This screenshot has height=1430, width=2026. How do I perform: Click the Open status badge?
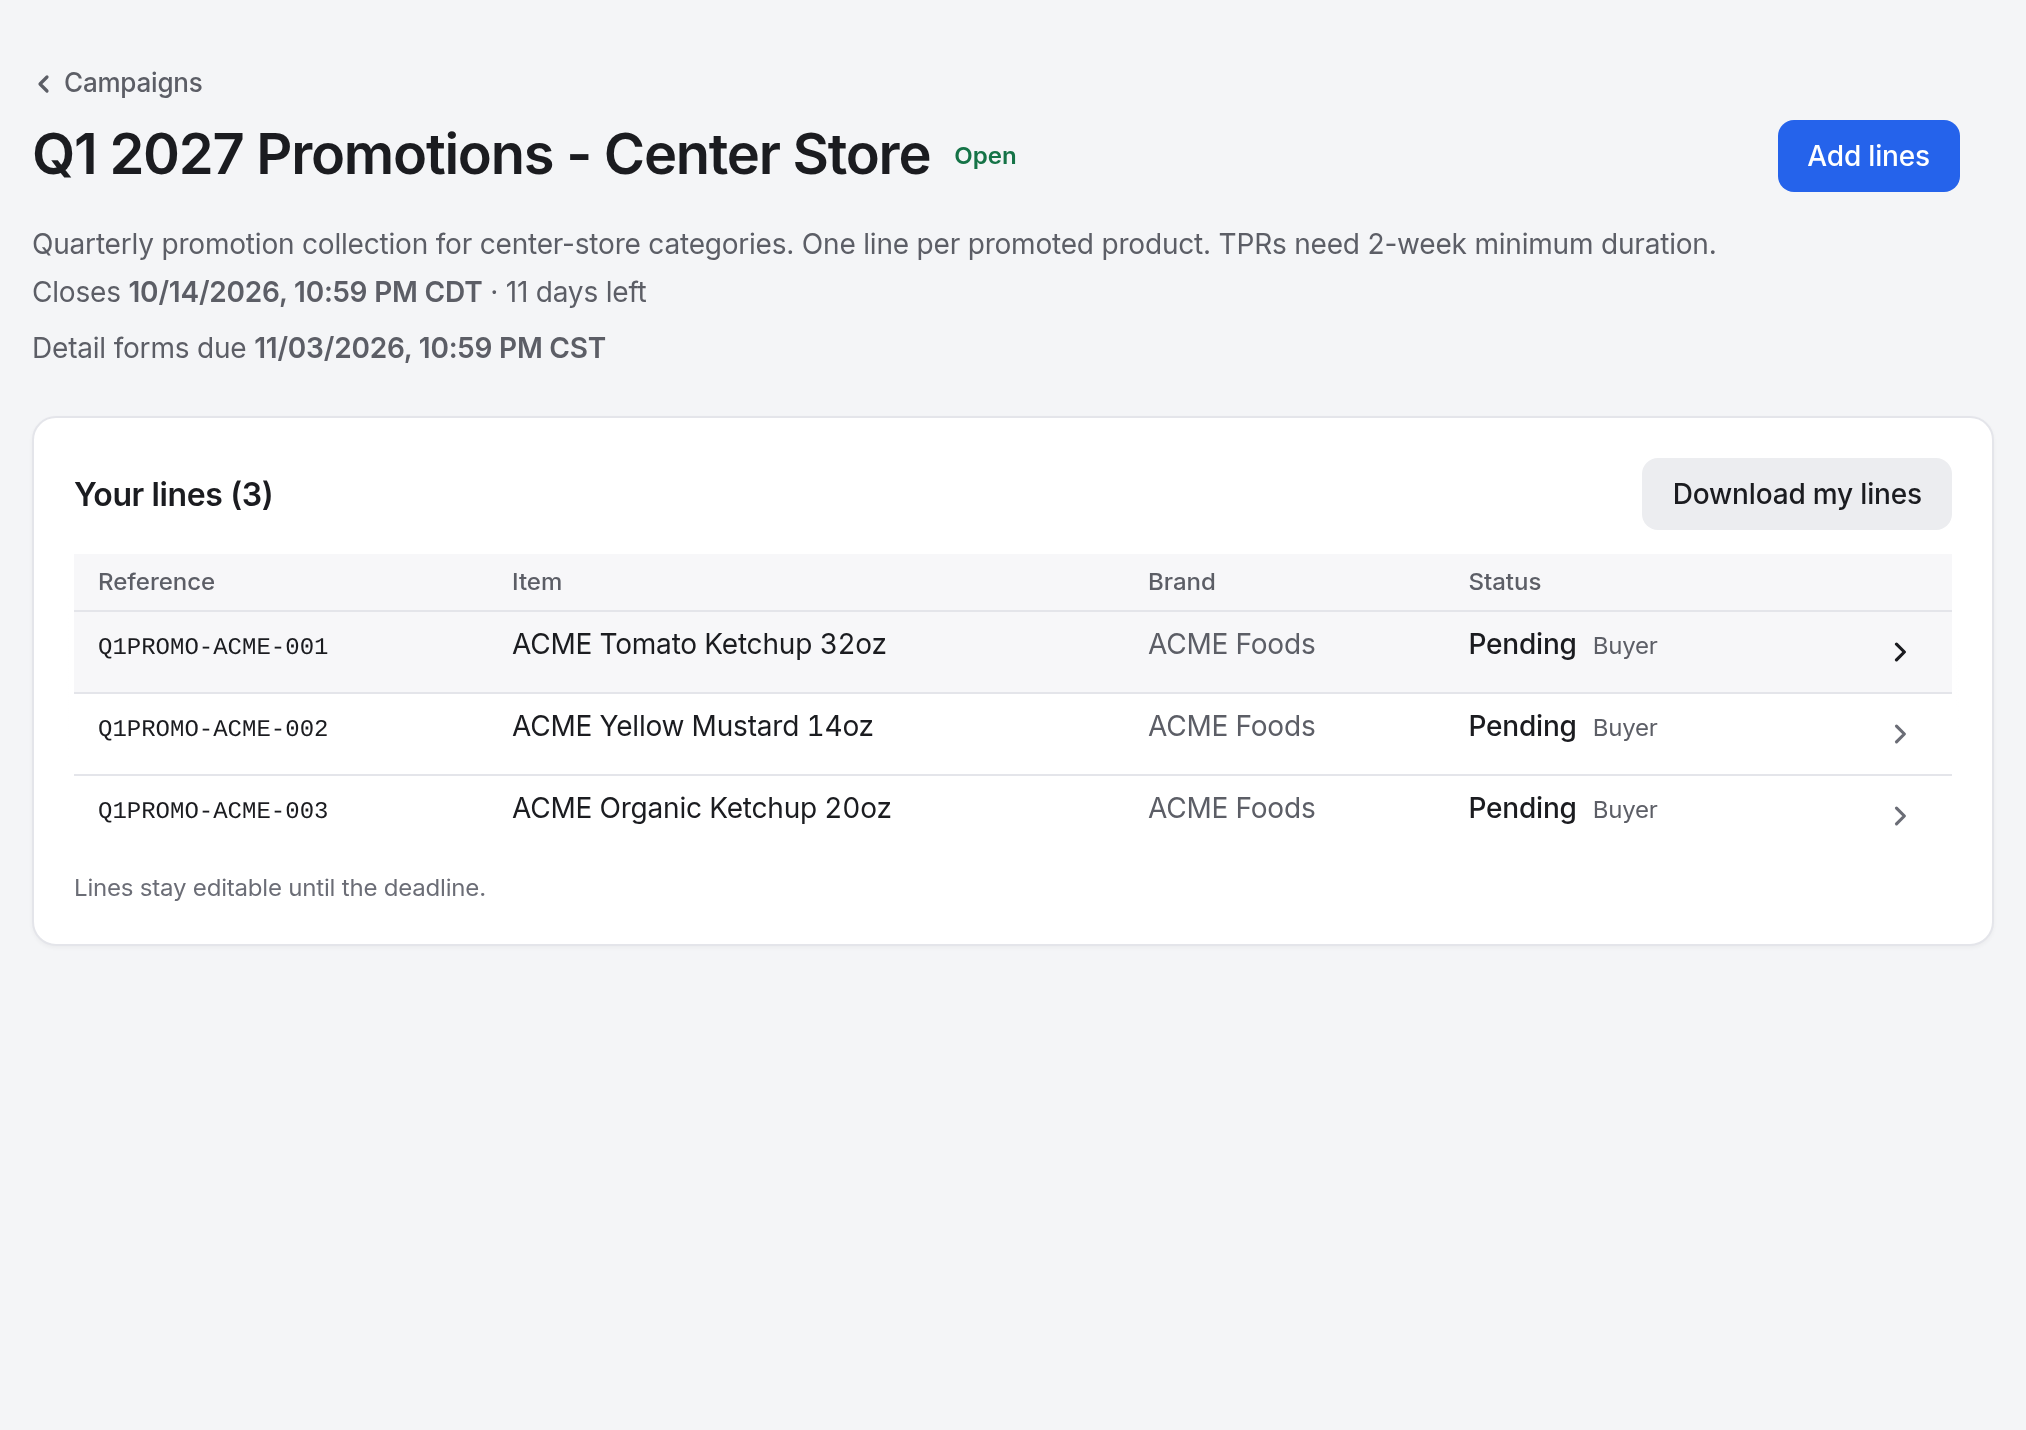point(985,156)
